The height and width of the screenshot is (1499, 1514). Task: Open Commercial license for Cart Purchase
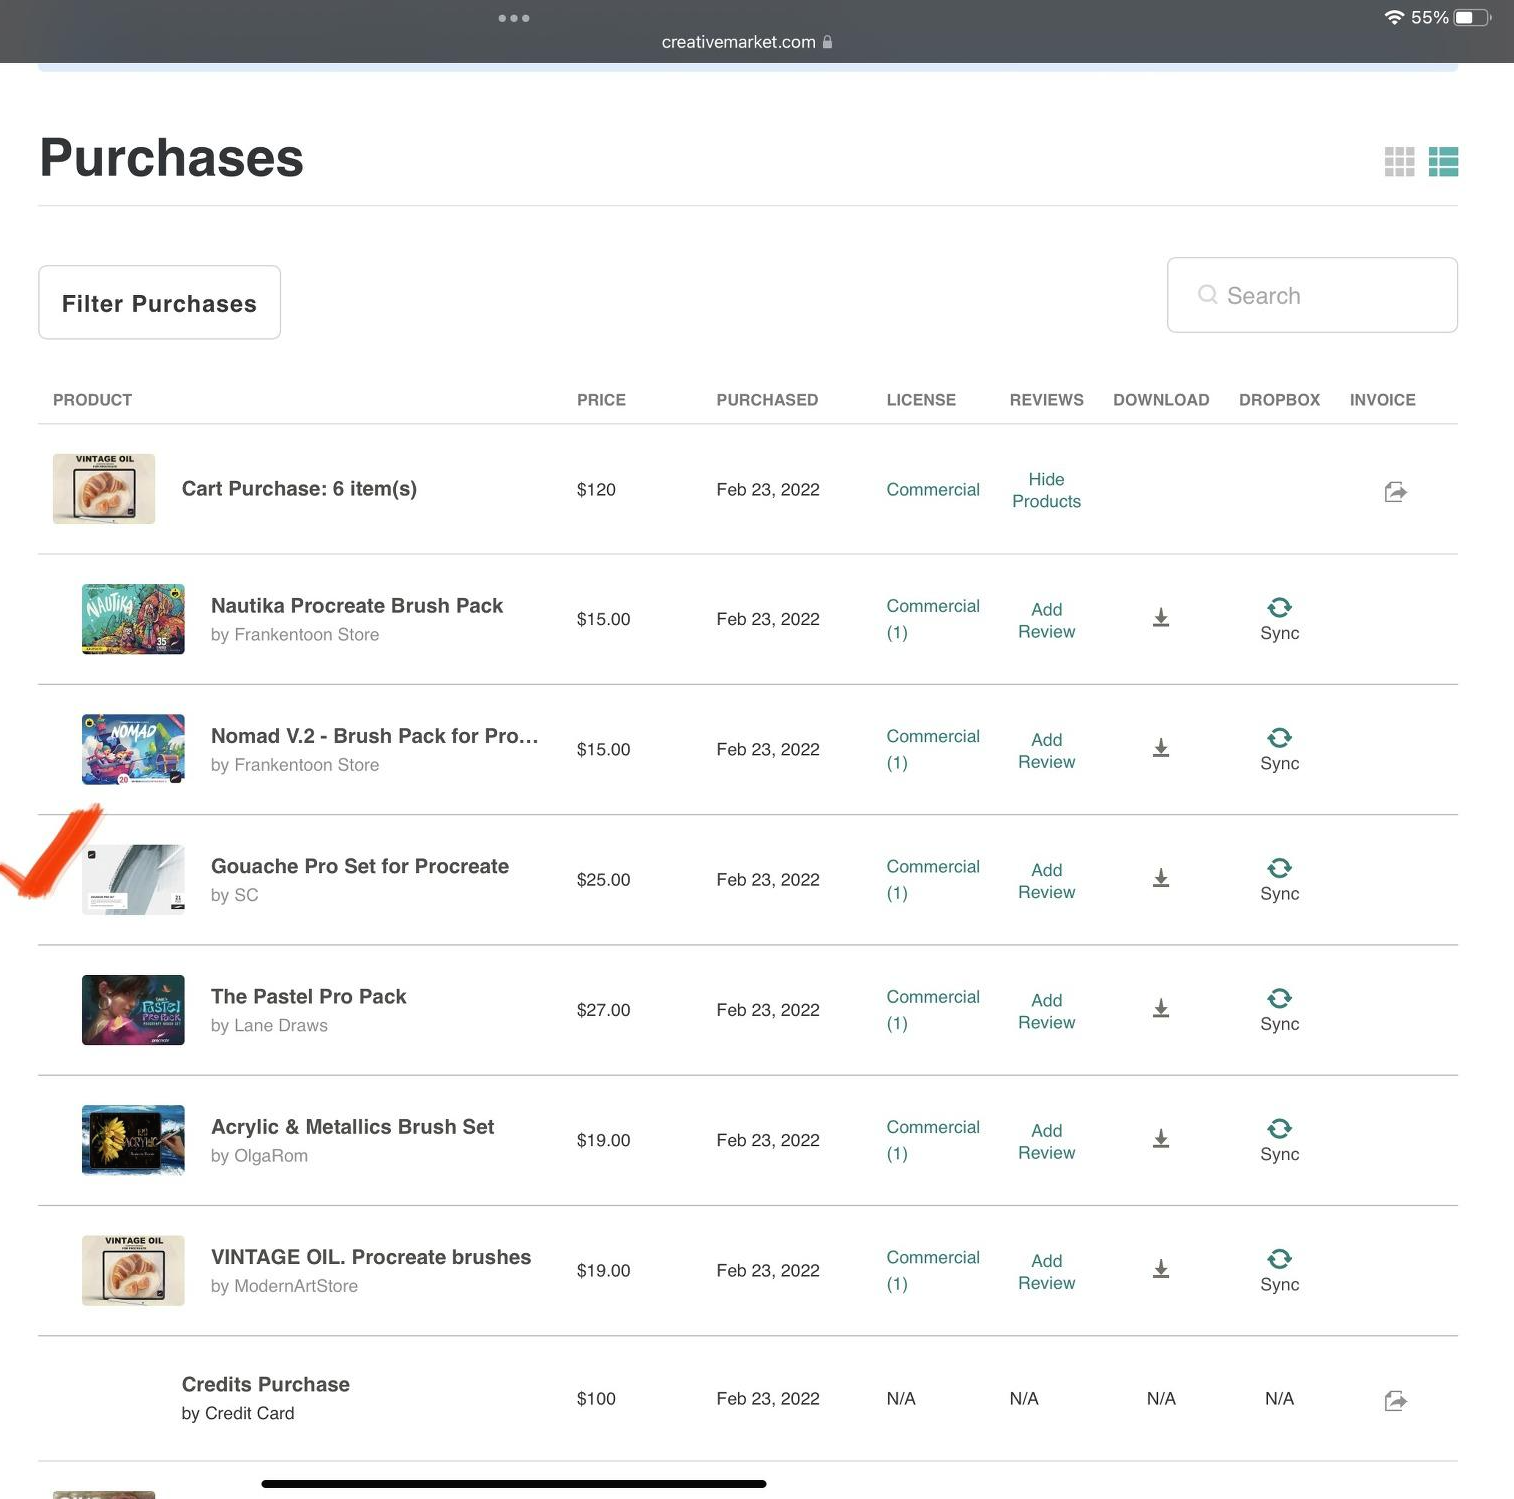(x=932, y=489)
